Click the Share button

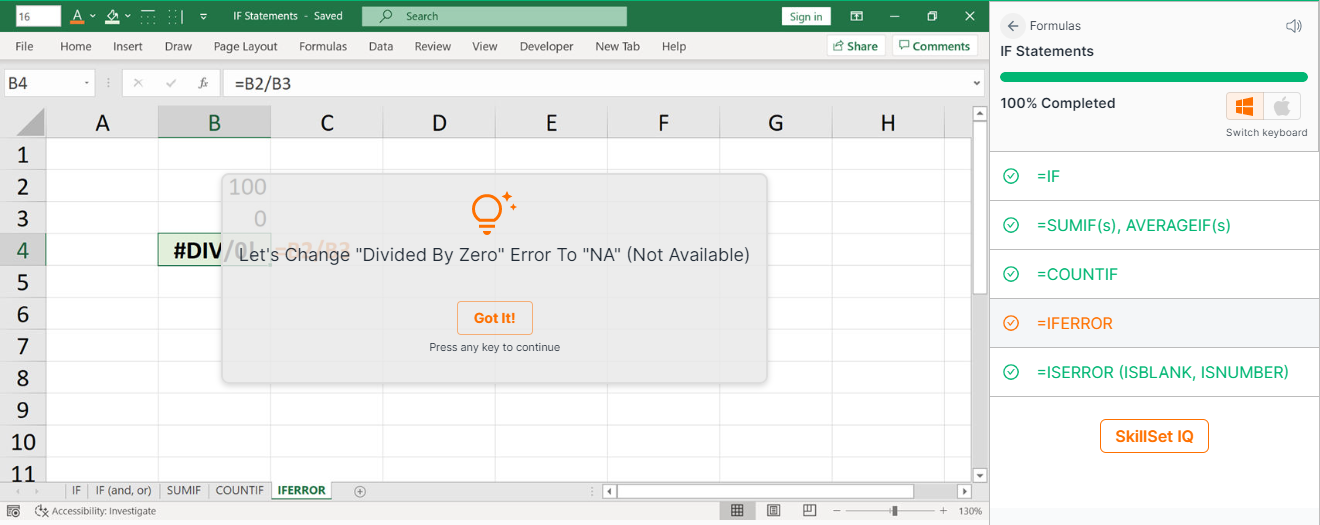click(x=854, y=46)
